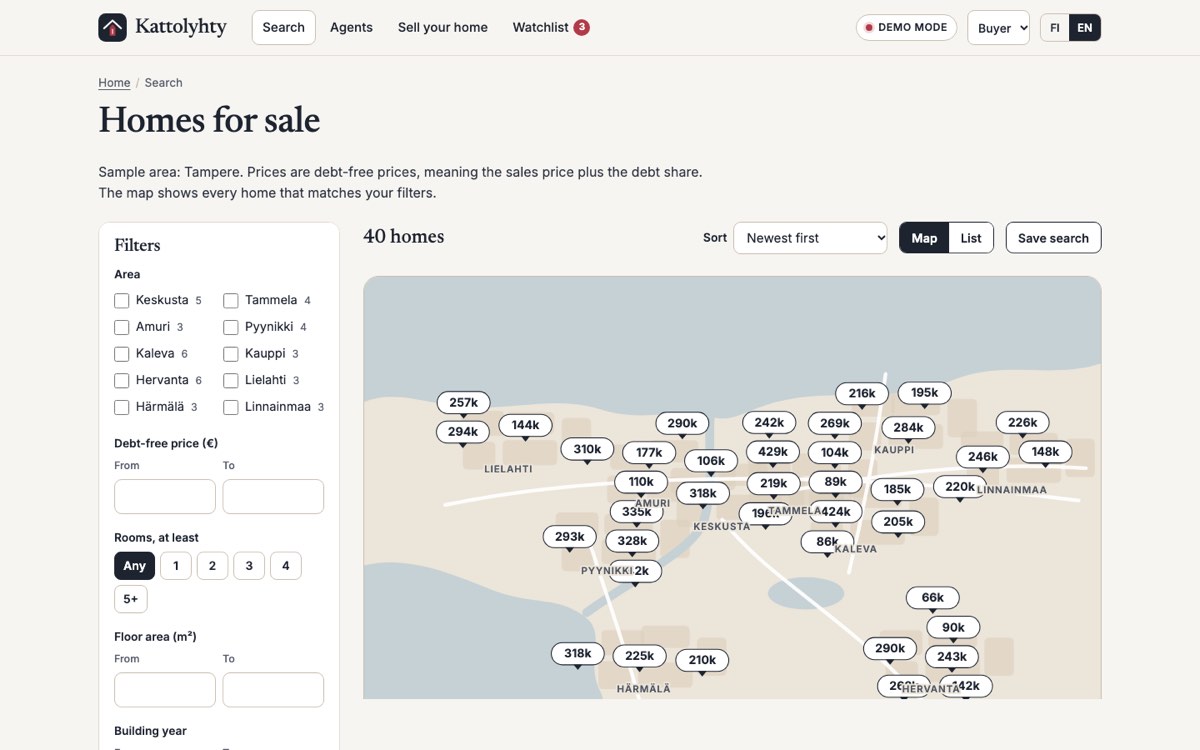Select the 185k map price marker
The width and height of the screenshot is (1200, 750).
click(897, 489)
